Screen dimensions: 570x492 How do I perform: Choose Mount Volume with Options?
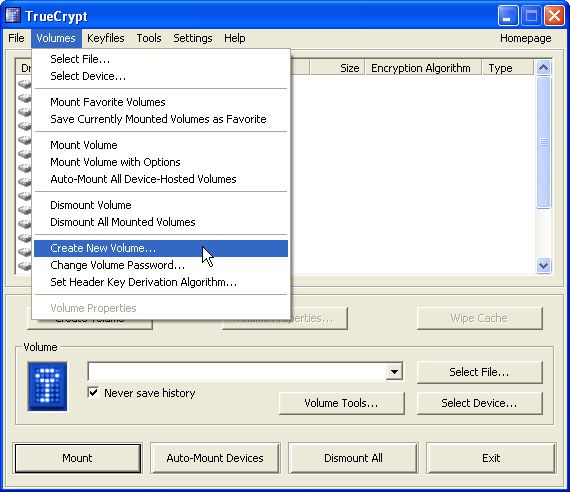pos(161,162)
